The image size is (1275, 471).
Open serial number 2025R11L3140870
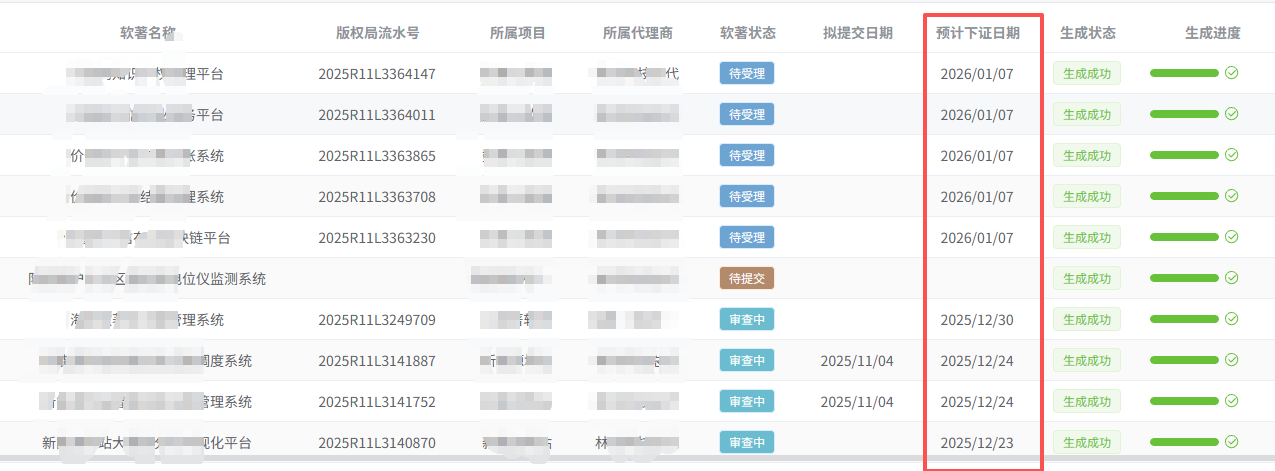tap(377, 443)
